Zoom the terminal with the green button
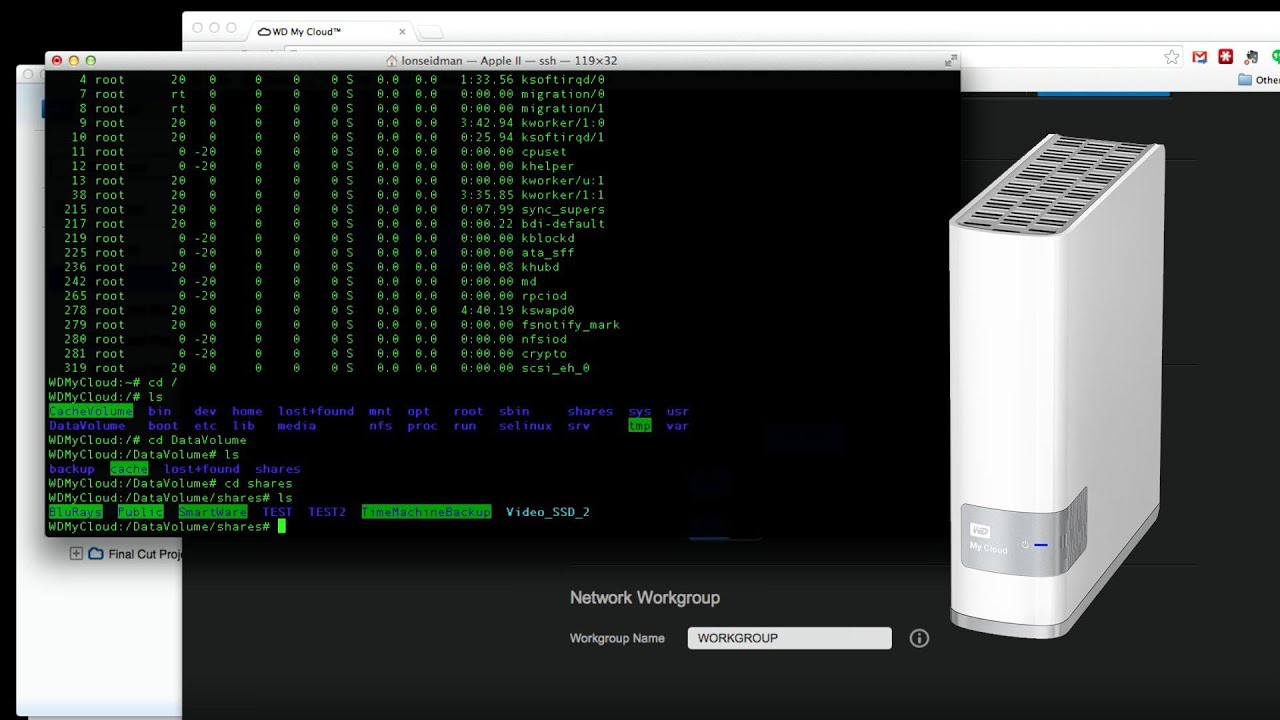This screenshot has height=720, width=1280. (x=91, y=61)
